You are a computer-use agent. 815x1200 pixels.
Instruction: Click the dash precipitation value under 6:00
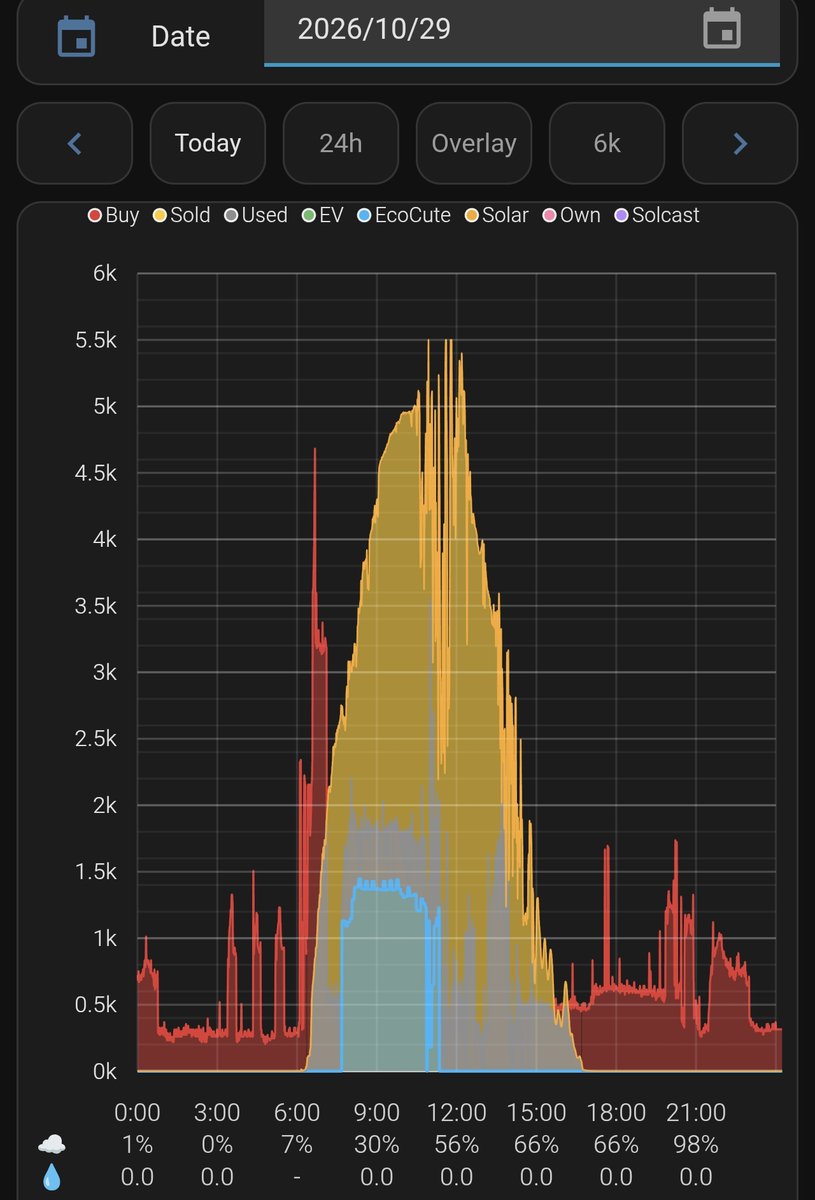tap(297, 1178)
